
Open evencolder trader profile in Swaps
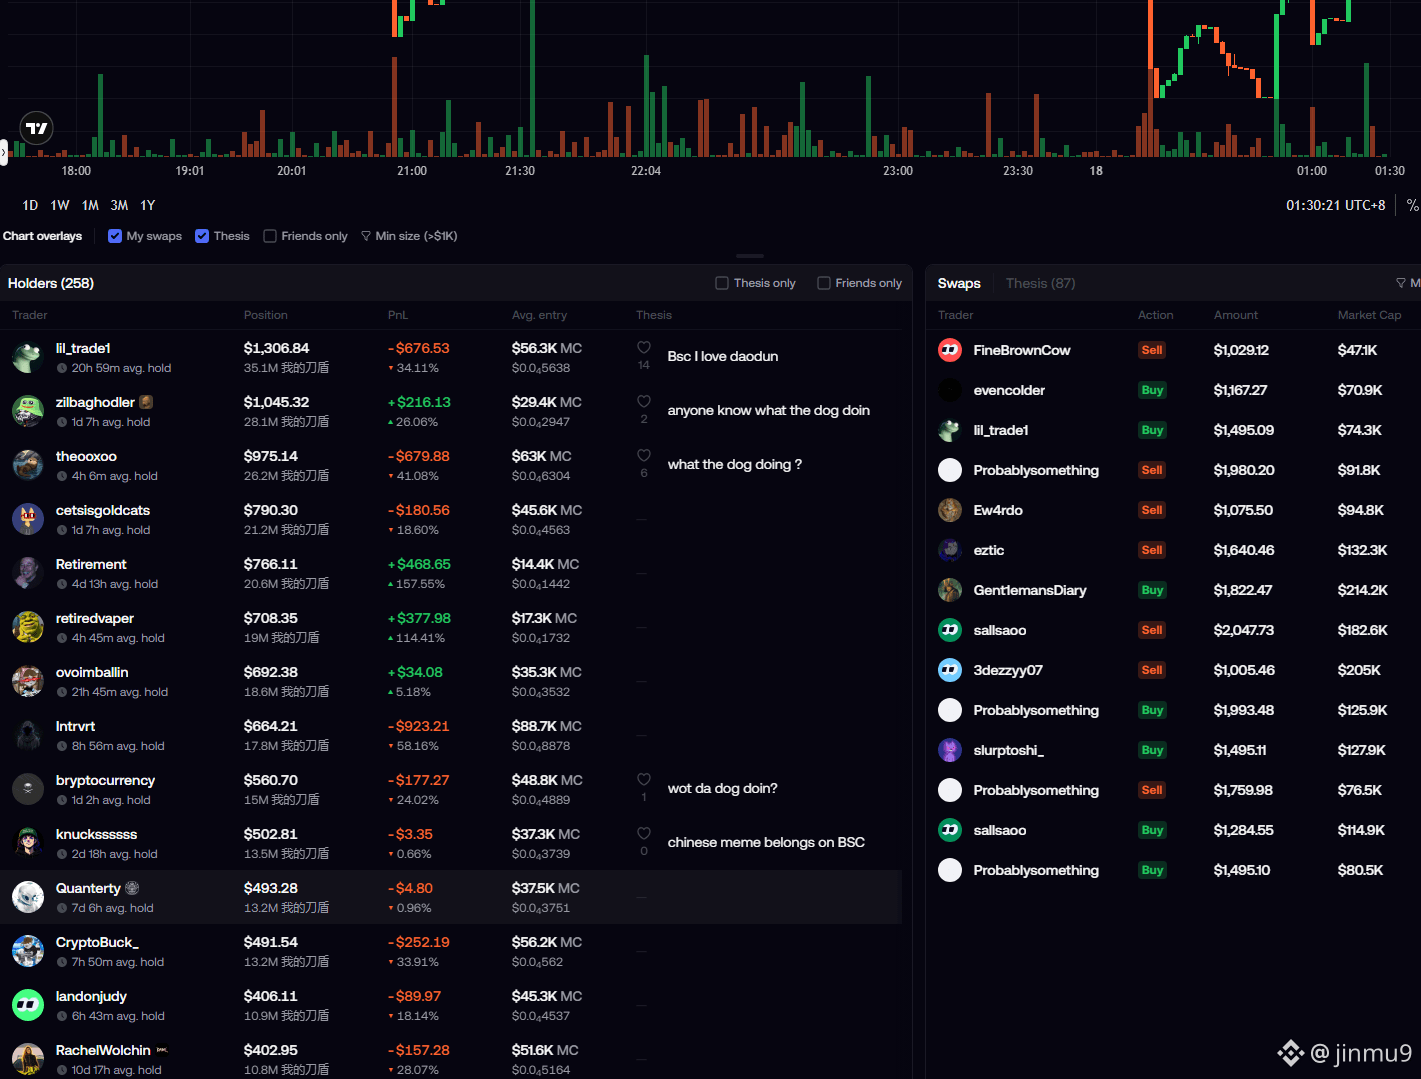(x=1009, y=390)
